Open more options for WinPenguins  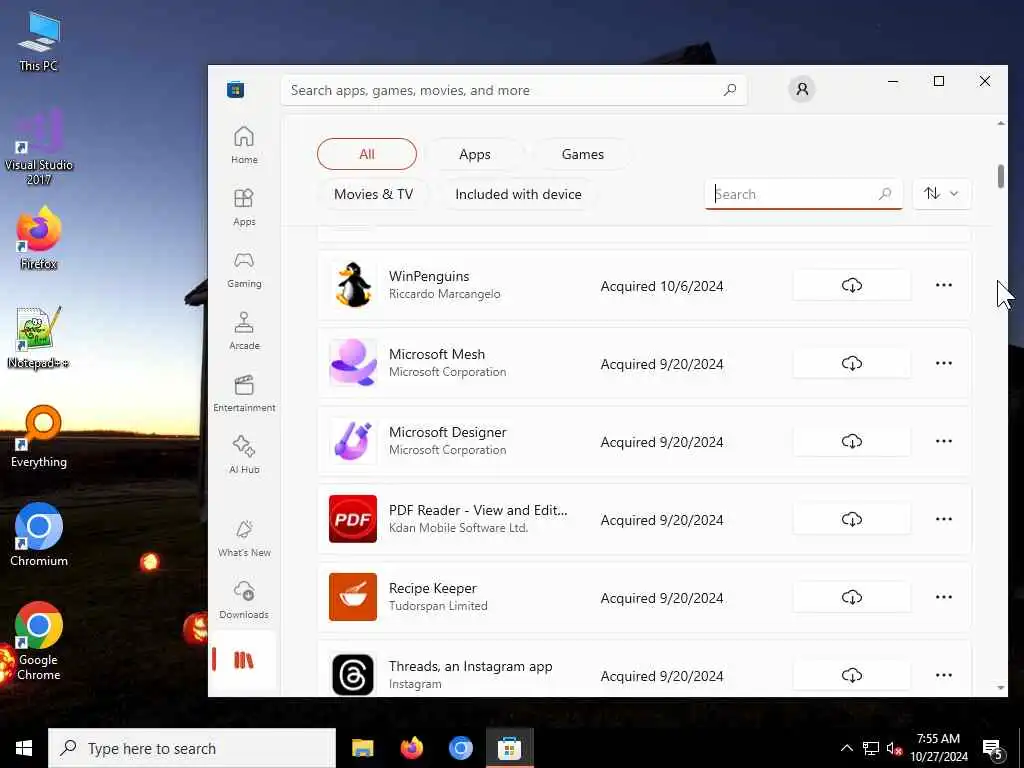944,285
